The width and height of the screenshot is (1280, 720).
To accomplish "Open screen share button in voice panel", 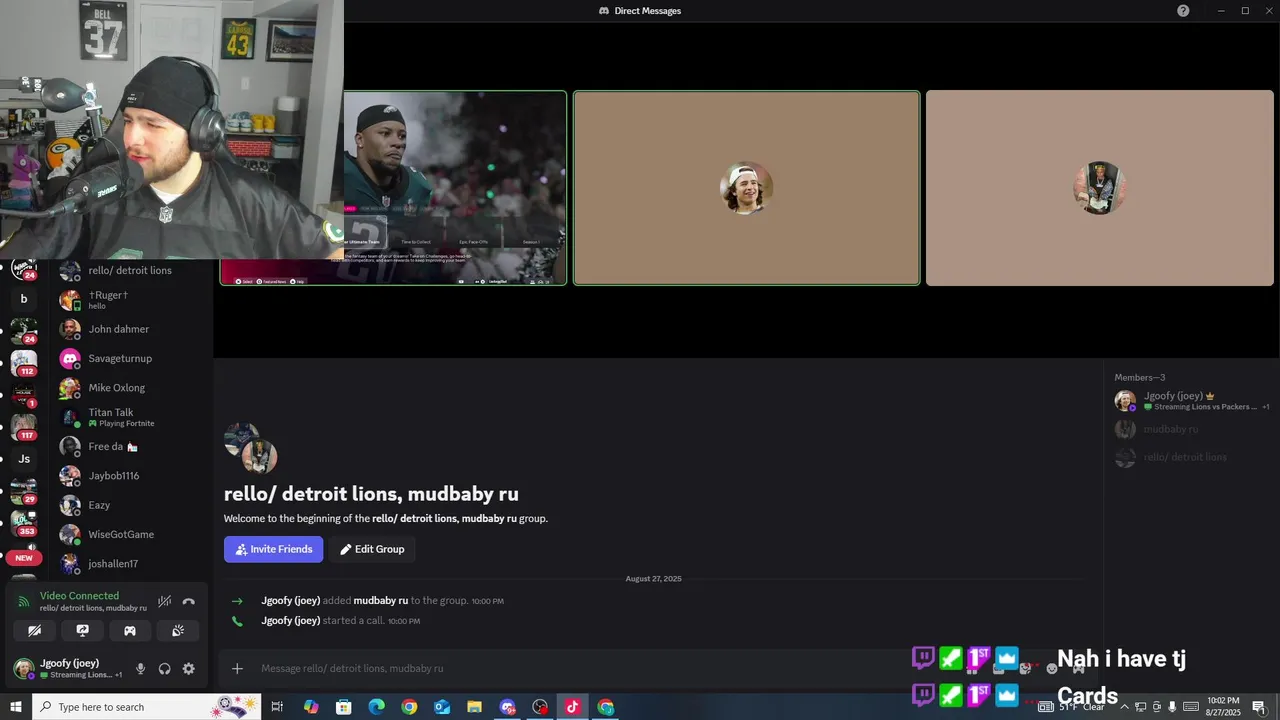I will pyautogui.click(x=82, y=631).
